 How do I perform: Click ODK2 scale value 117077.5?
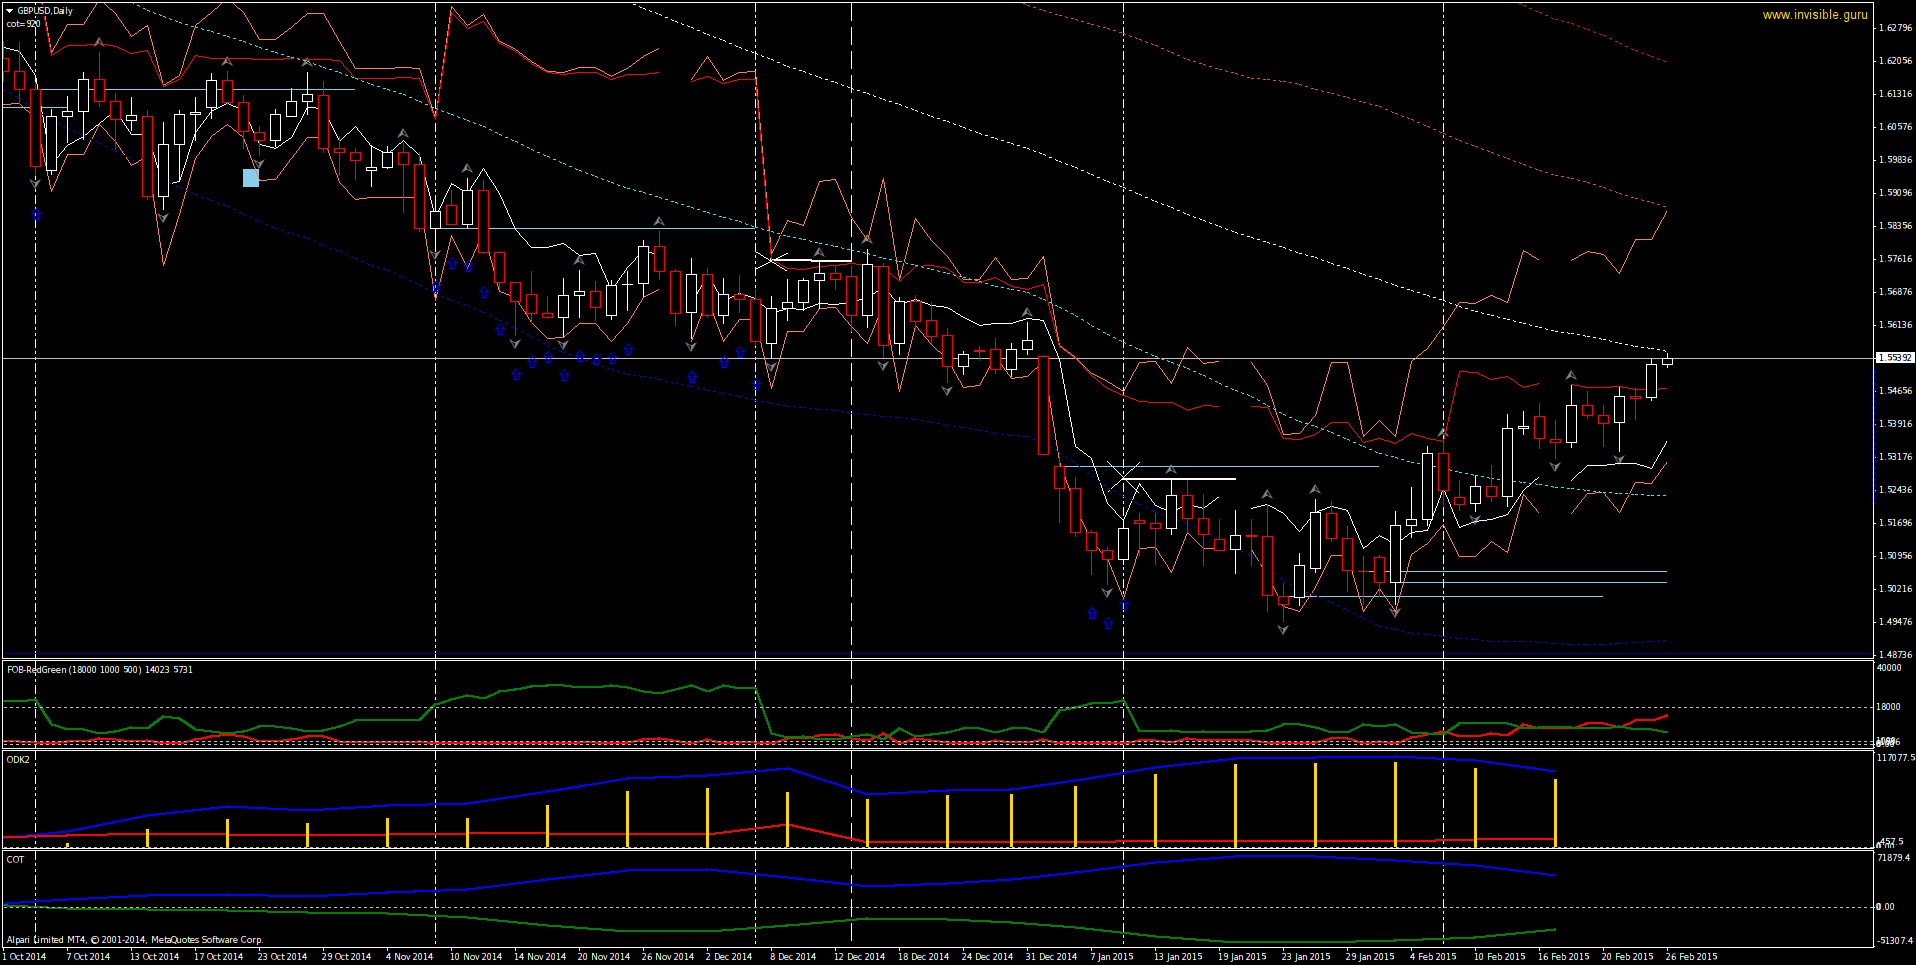click(1896, 758)
